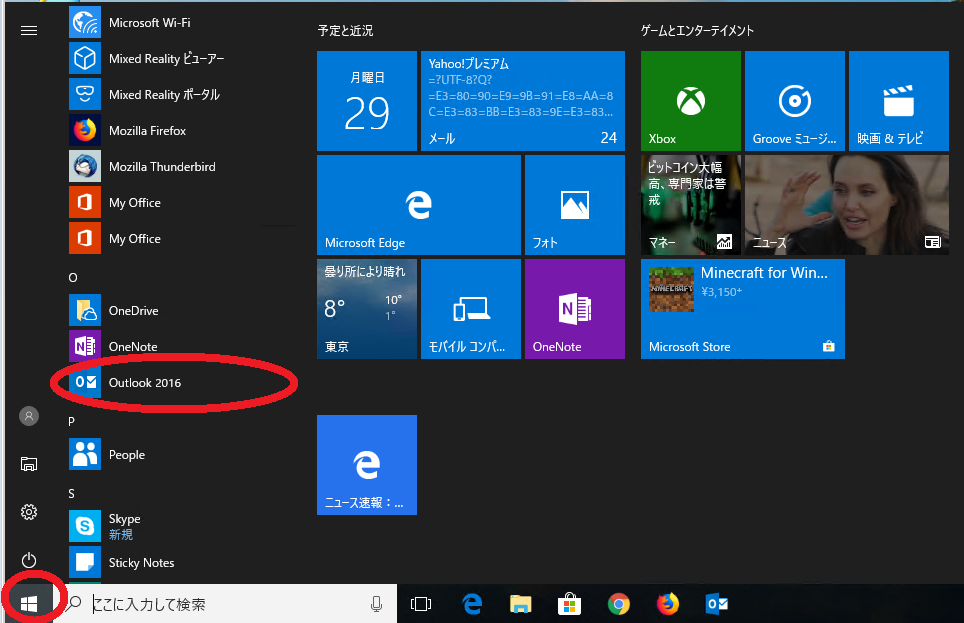Viewport: 964px width, 623px height.
Task: Open Mozilla Thunderbird mail client
Action: 183,167
